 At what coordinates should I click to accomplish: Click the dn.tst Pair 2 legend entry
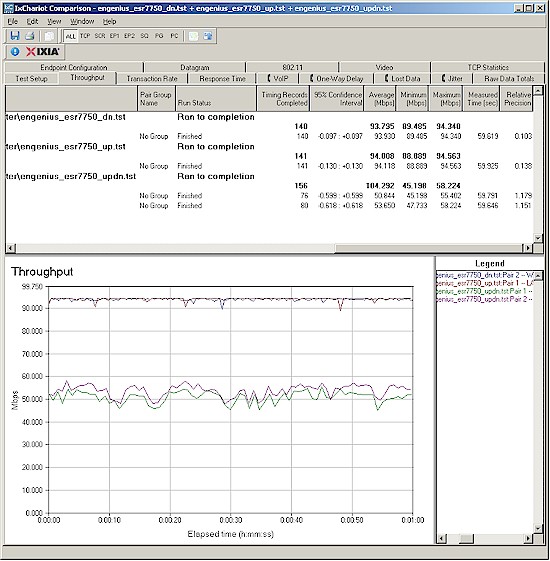pos(485,275)
